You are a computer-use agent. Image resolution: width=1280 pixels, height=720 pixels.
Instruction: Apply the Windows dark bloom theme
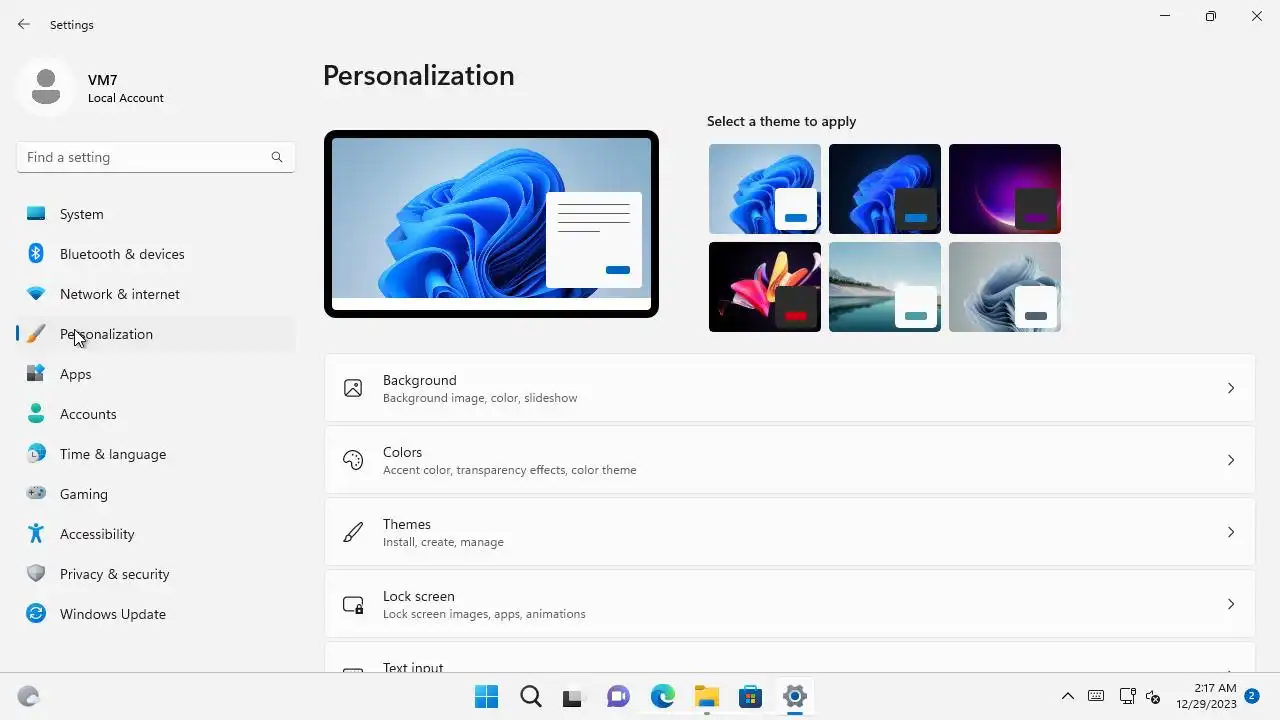pyautogui.click(x=885, y=189)
